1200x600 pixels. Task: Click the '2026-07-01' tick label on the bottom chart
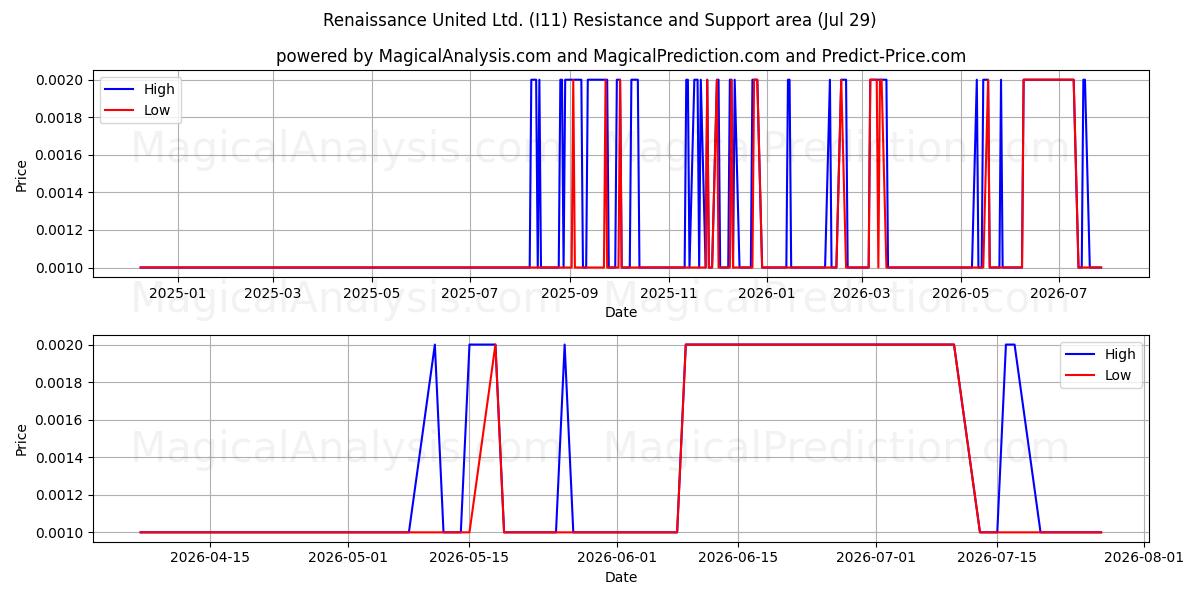[876, 558]
